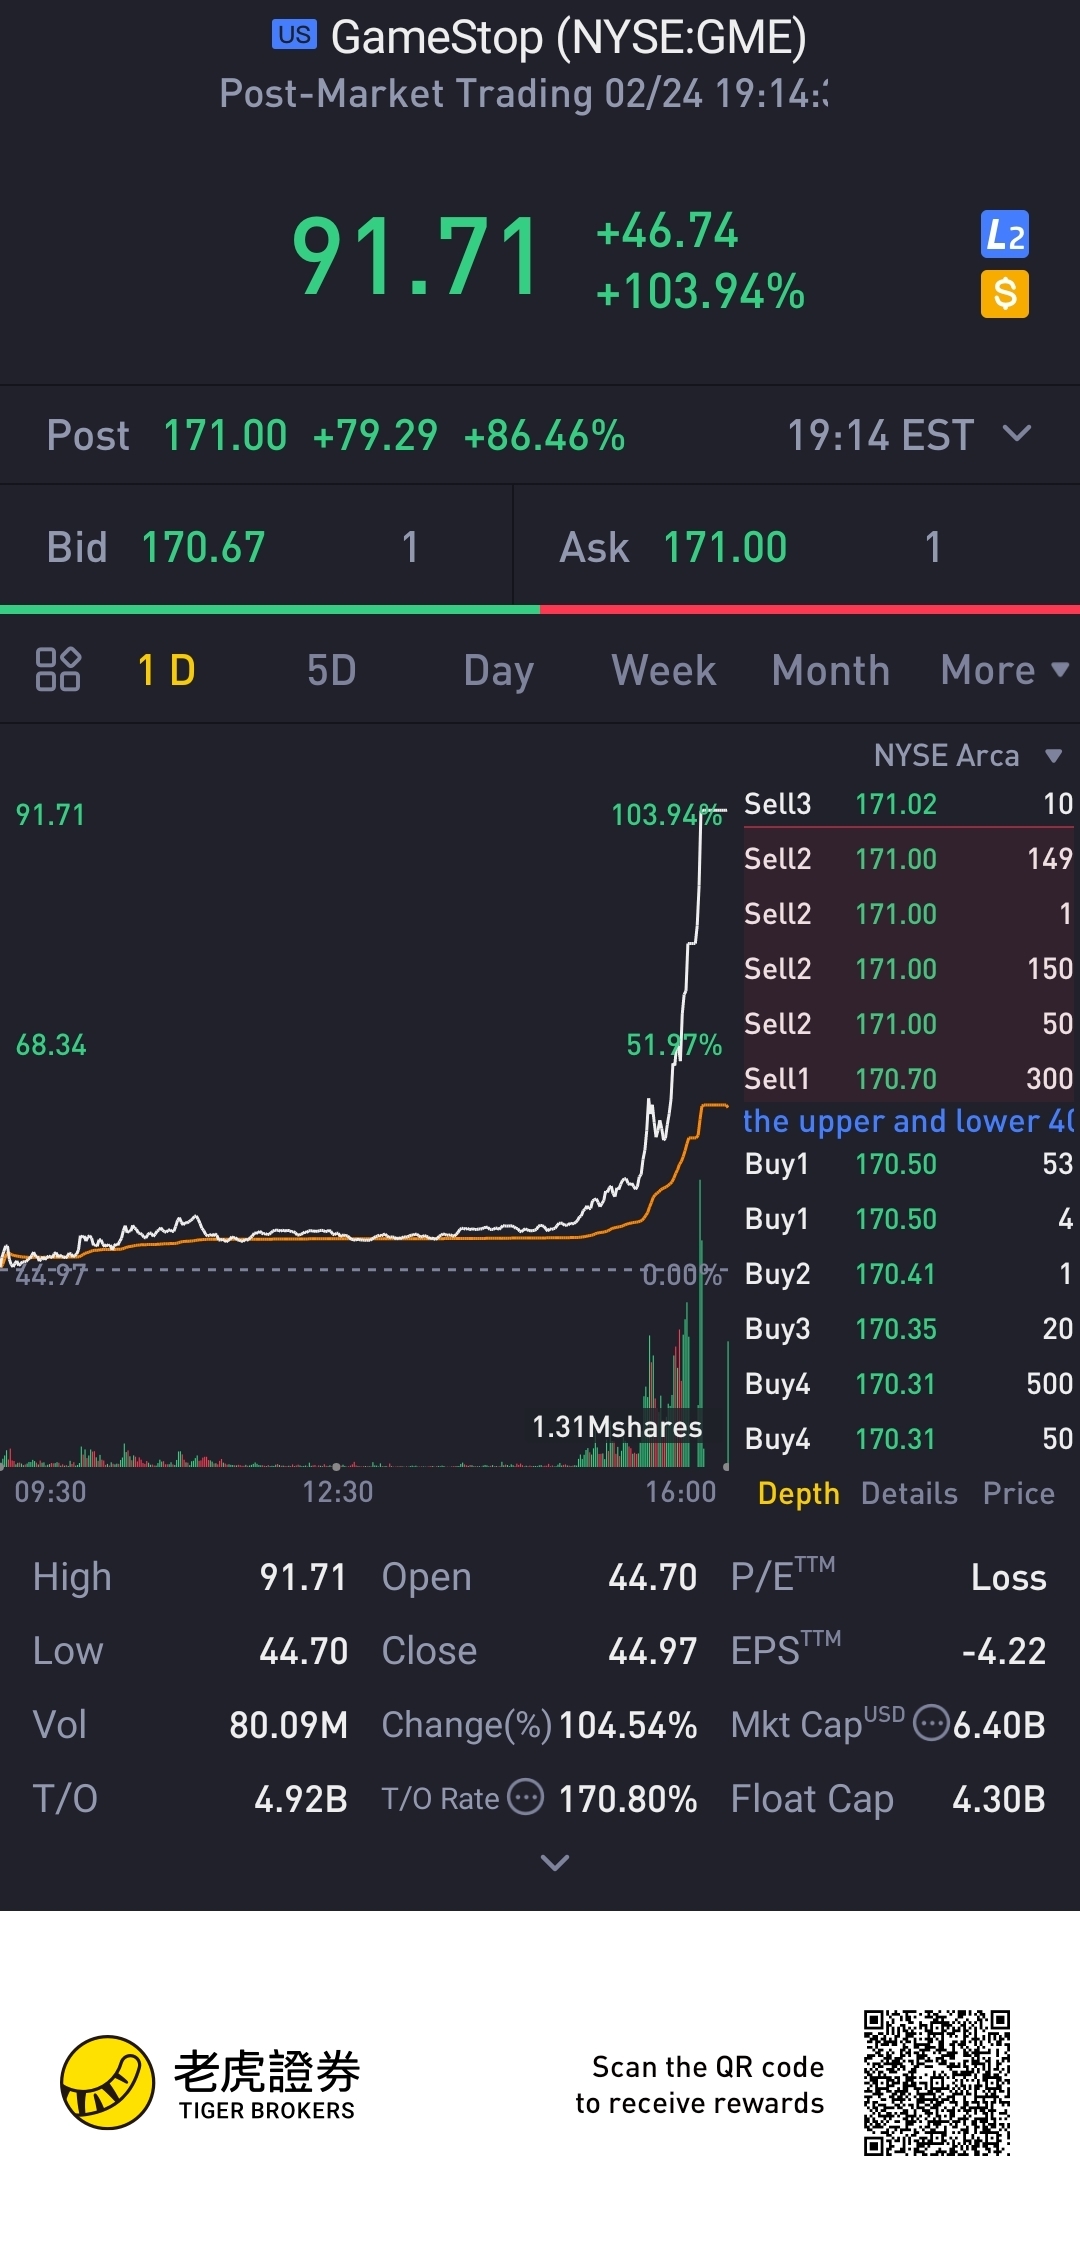Tap the Buy1 row with 53 shares
The image size is (1080, 2256).
(x=908, y=1164)
